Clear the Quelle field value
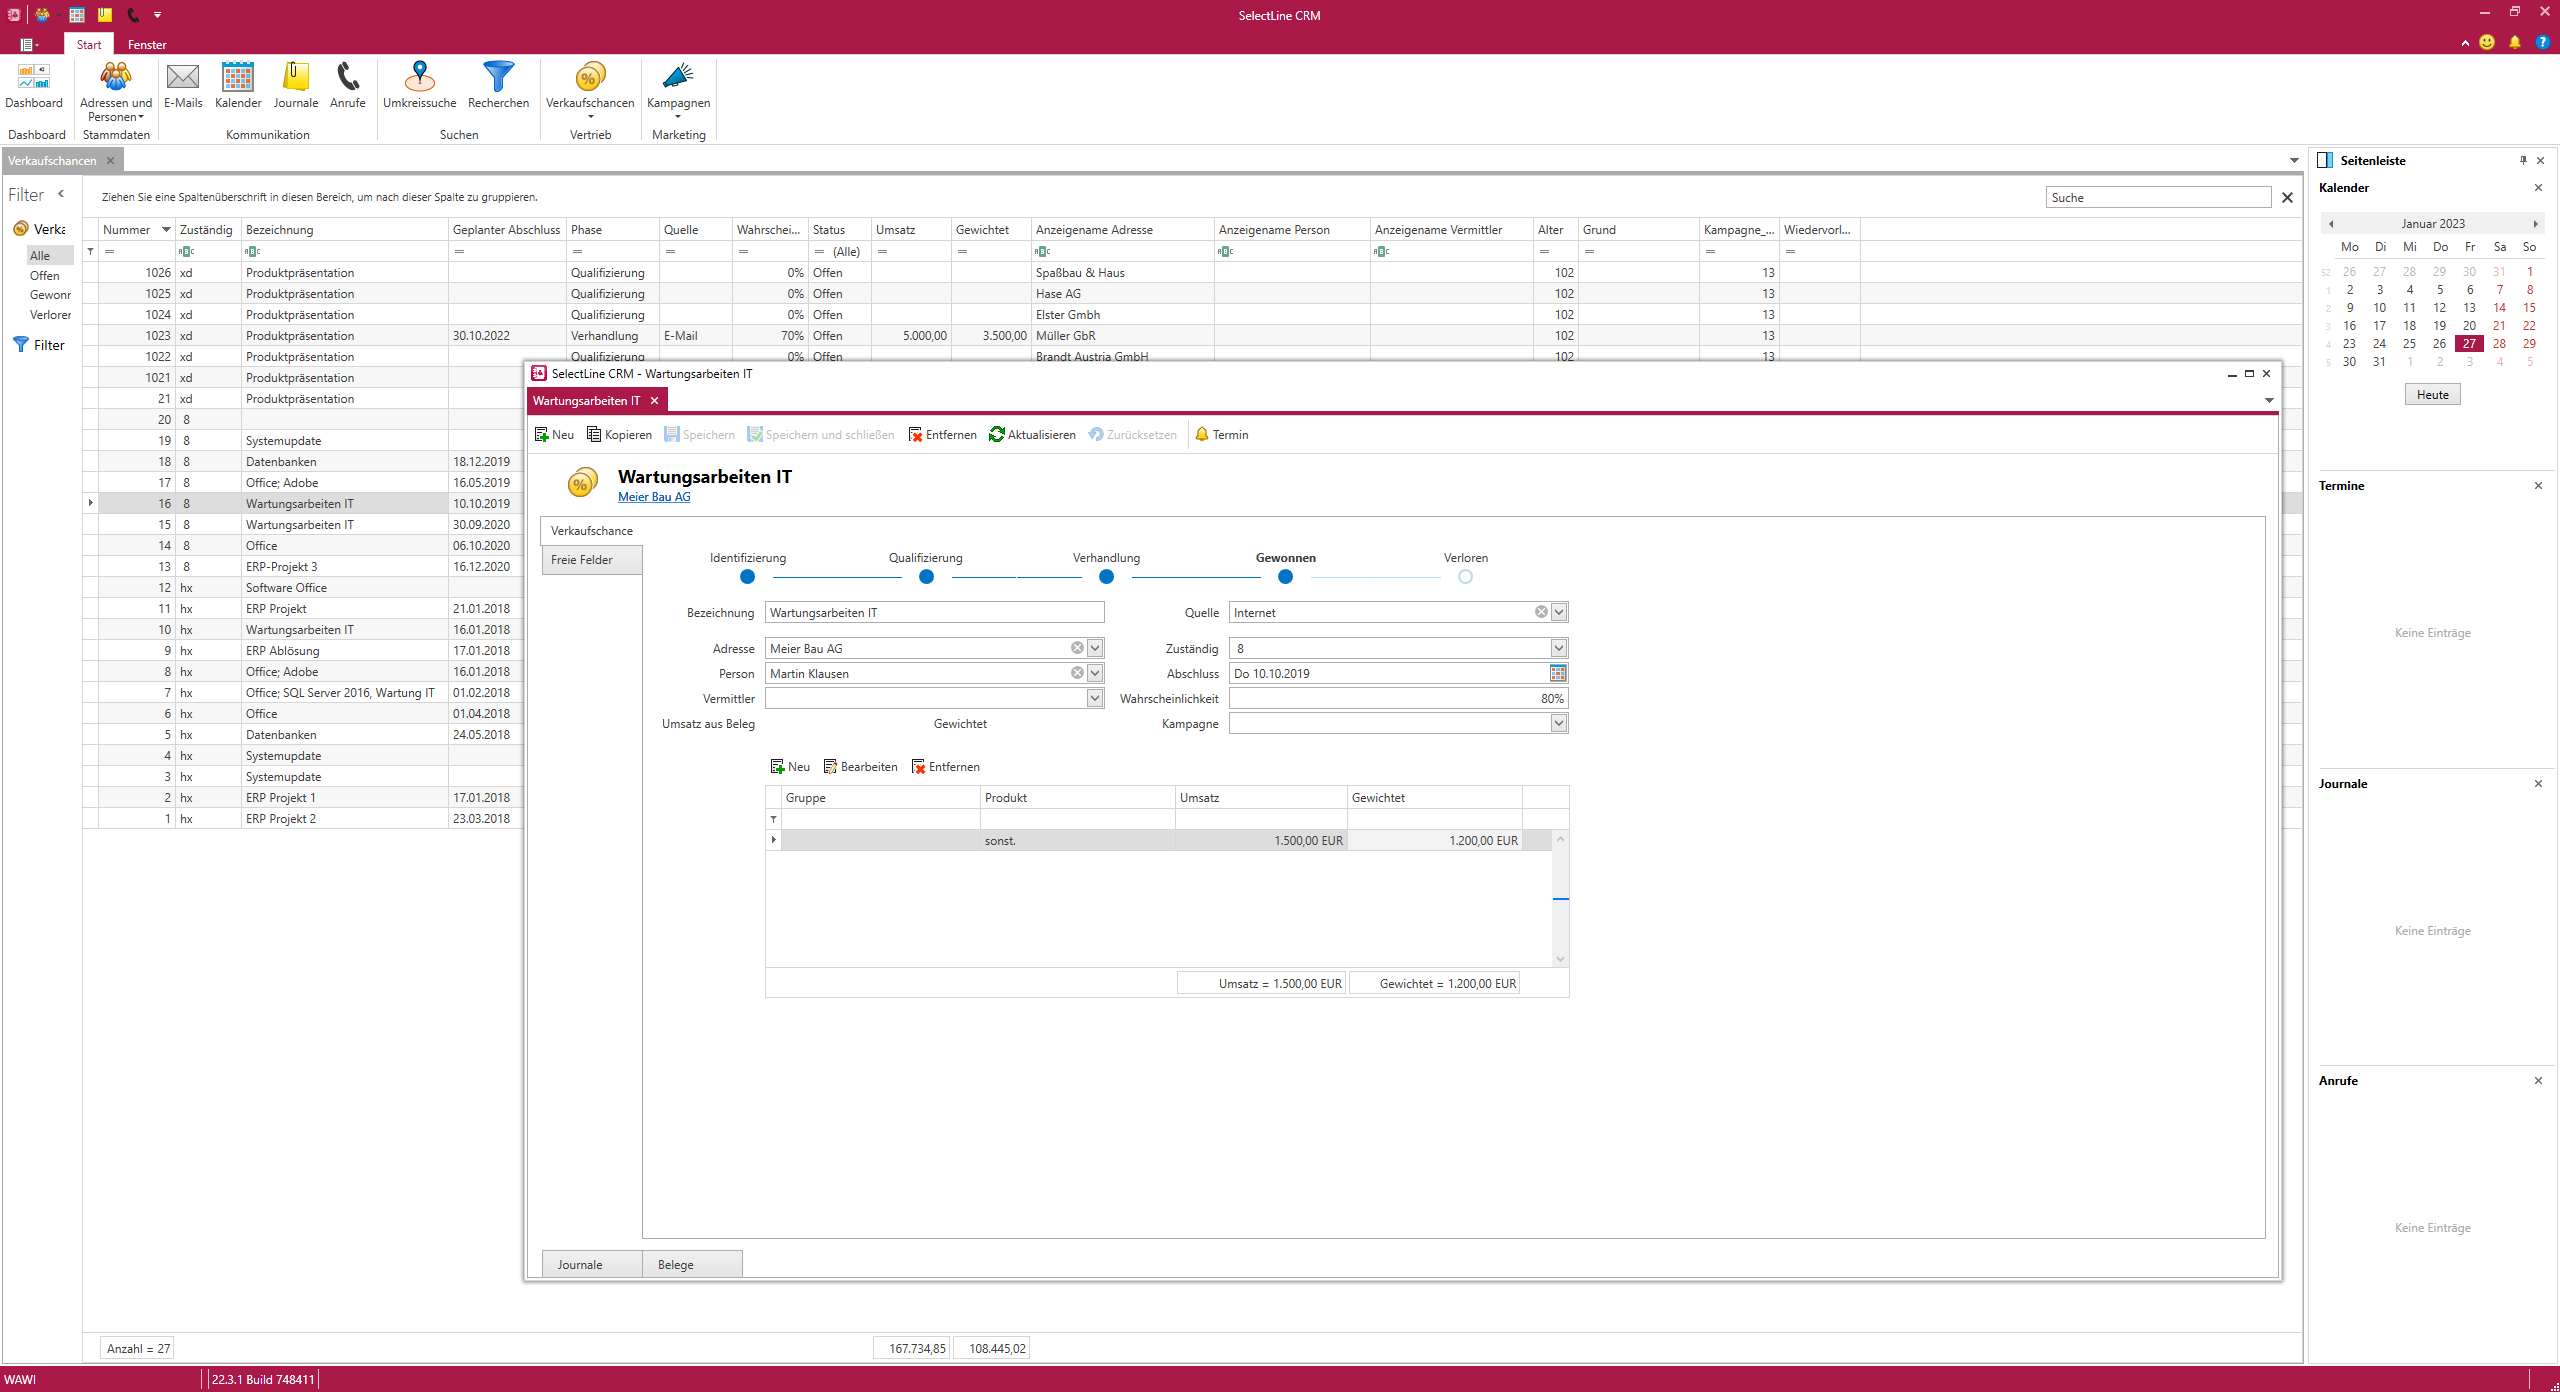The width and height of the screenshot is (2560, 1392). pos(1541,612)
